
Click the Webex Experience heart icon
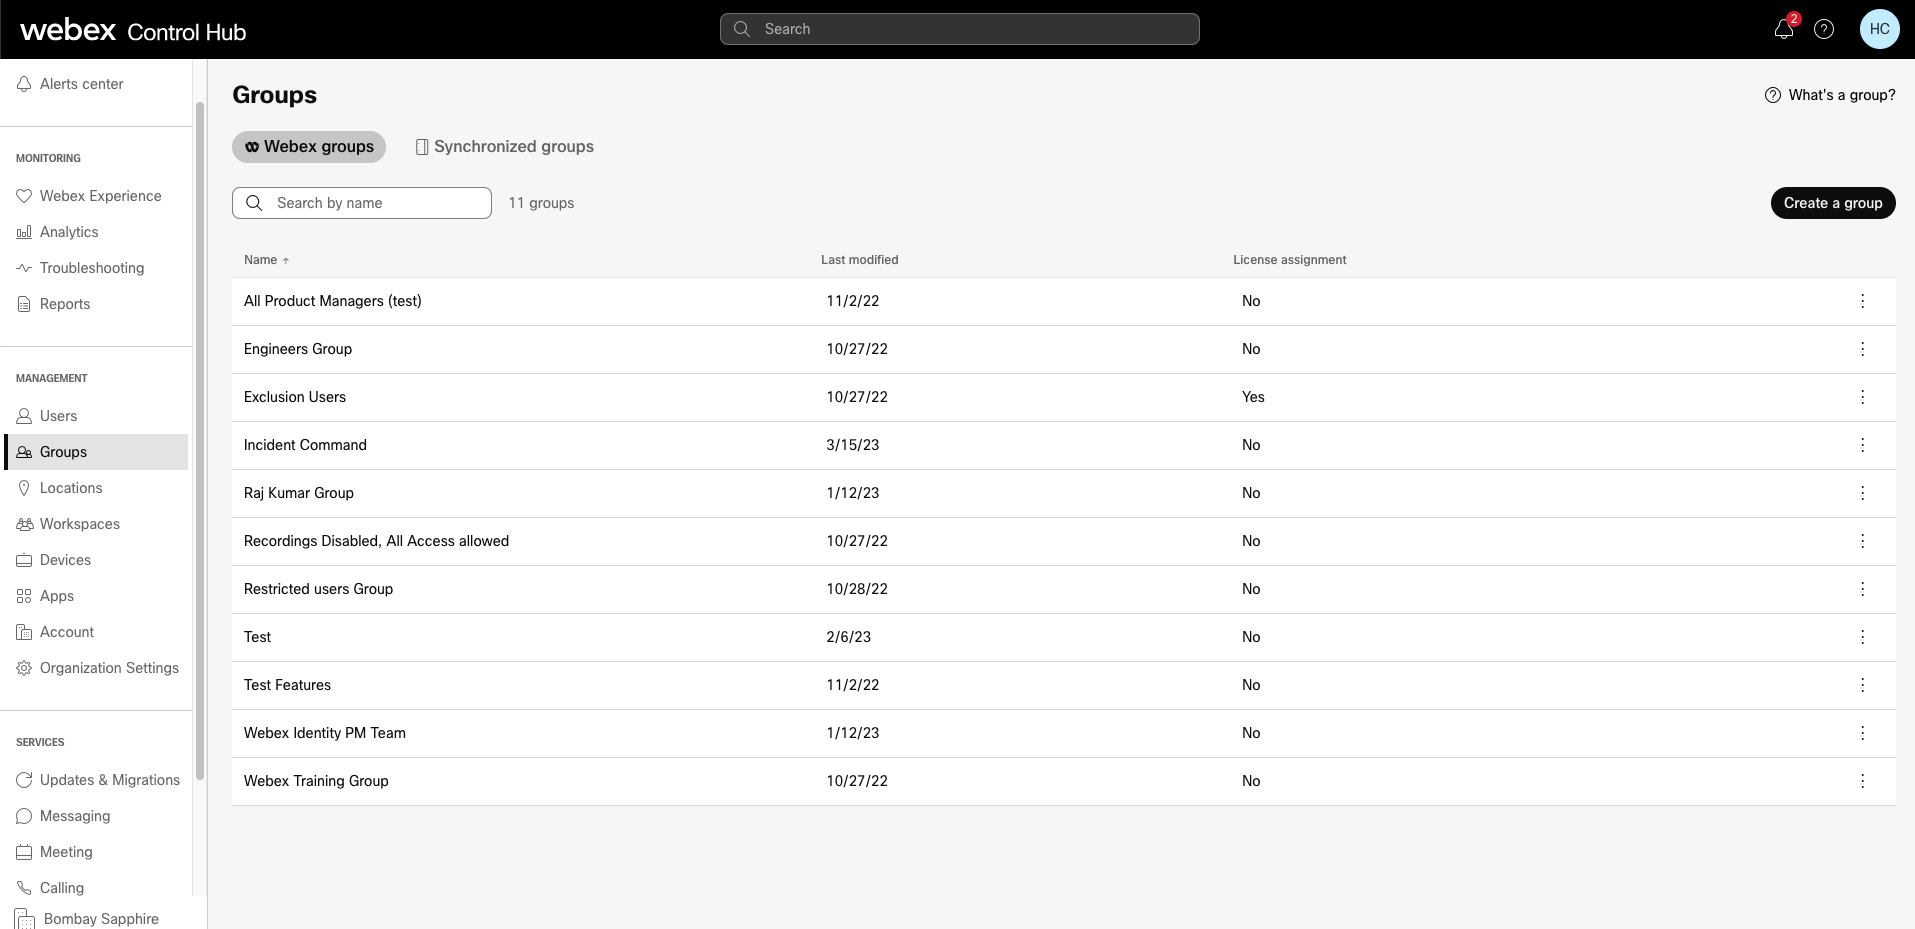point(24,196)
